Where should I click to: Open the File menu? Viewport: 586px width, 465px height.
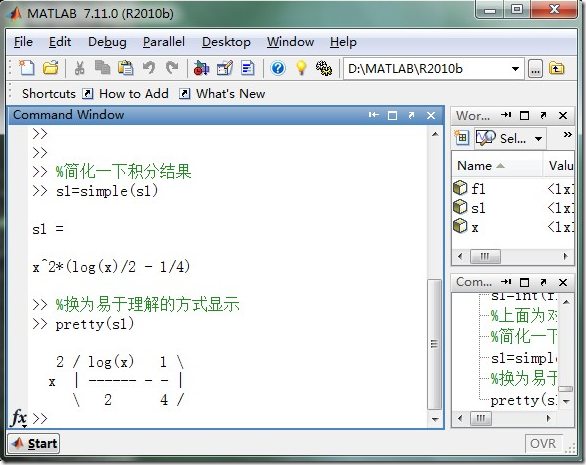23,42
